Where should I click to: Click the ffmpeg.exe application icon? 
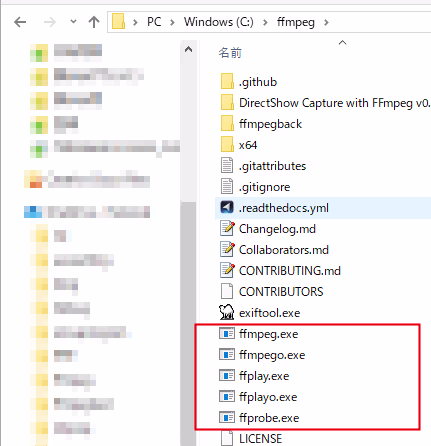[x=227, y=333]
